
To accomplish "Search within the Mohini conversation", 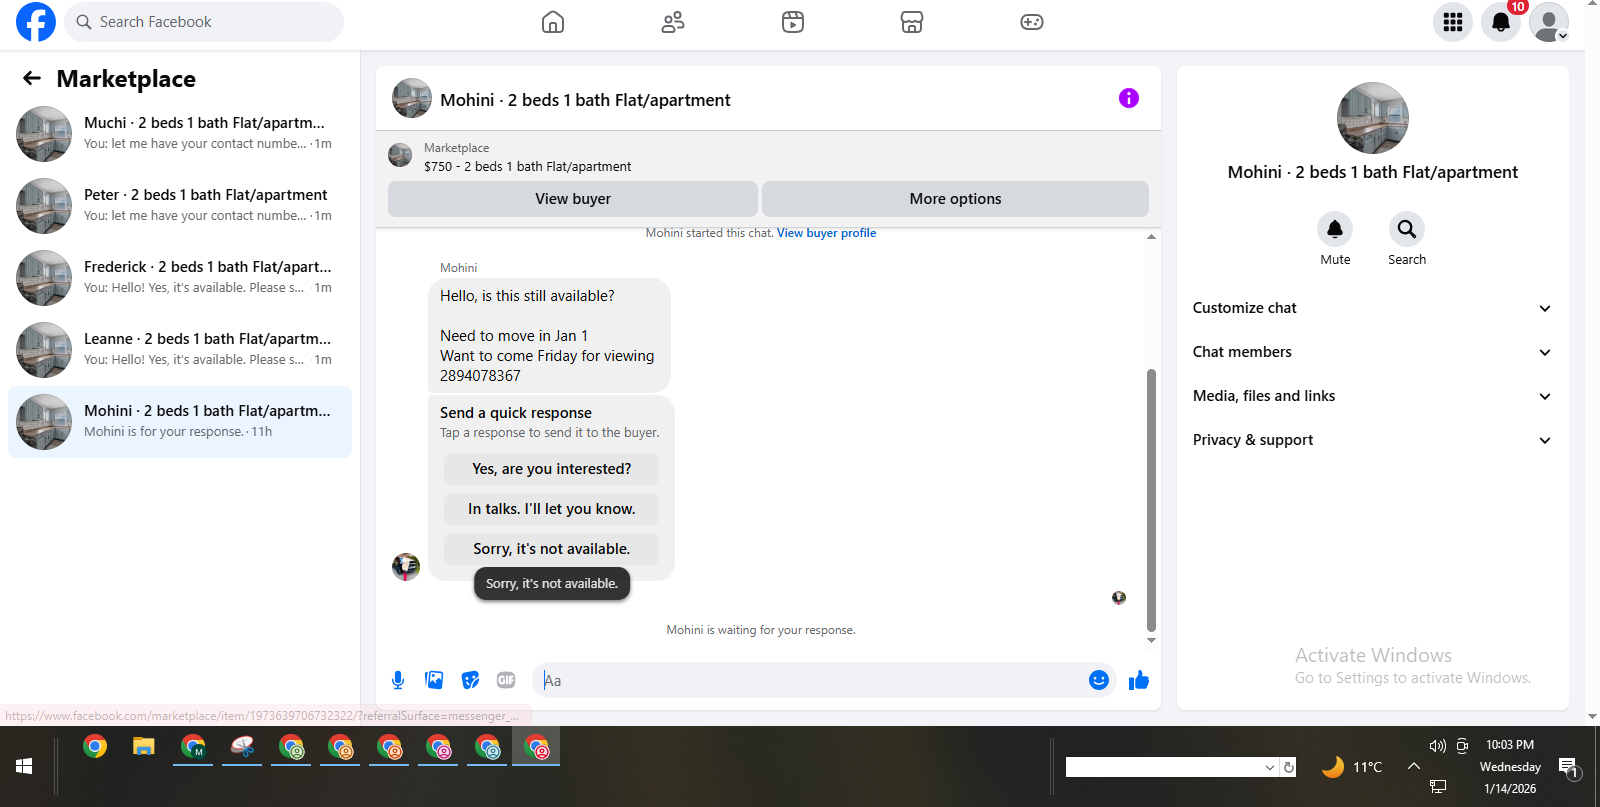I will pos(1407,229).
